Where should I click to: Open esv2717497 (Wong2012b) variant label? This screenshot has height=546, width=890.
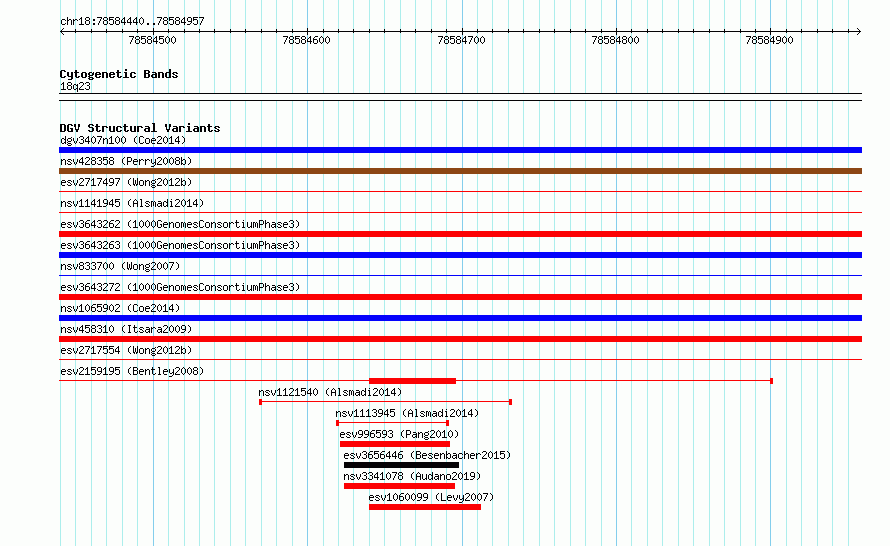tap(126, 182)
